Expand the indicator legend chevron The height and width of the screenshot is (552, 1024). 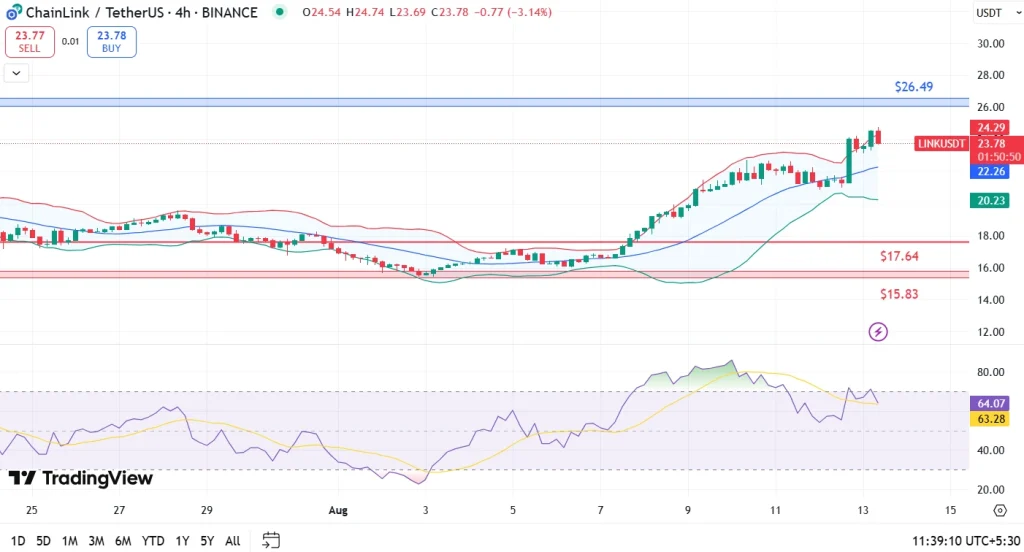(17, 72)
